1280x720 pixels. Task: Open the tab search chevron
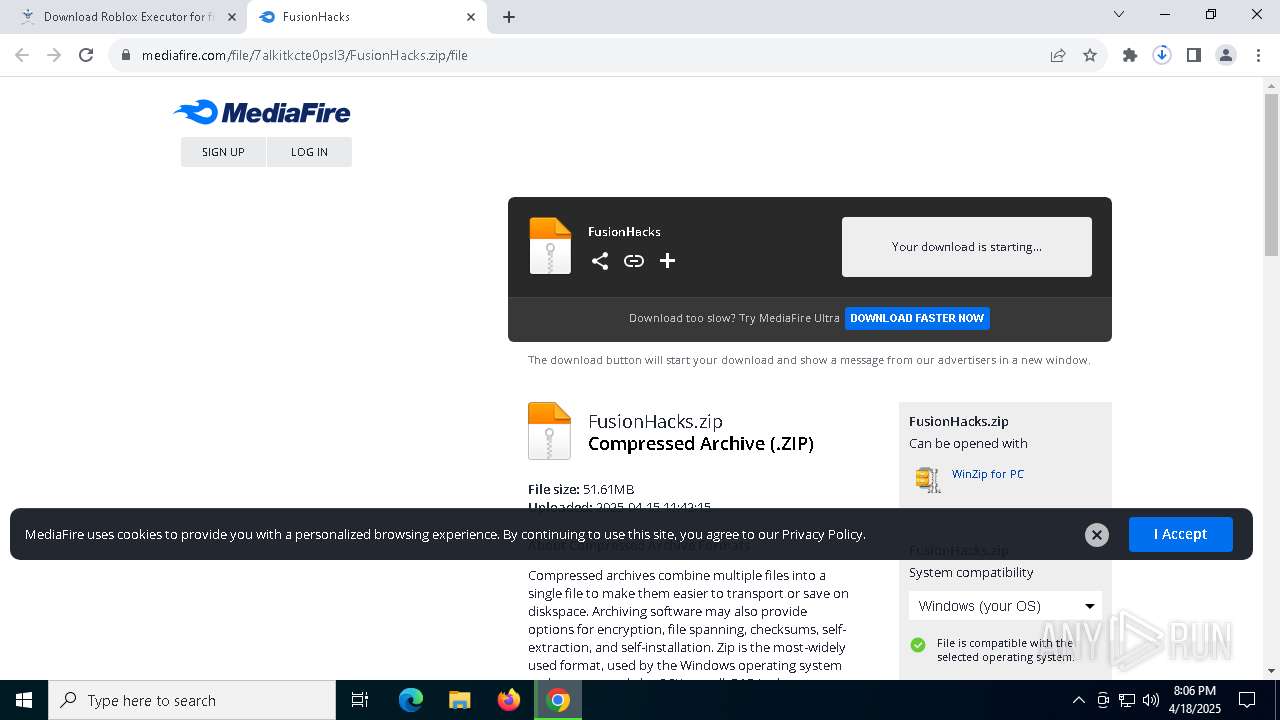[1119, 15]
